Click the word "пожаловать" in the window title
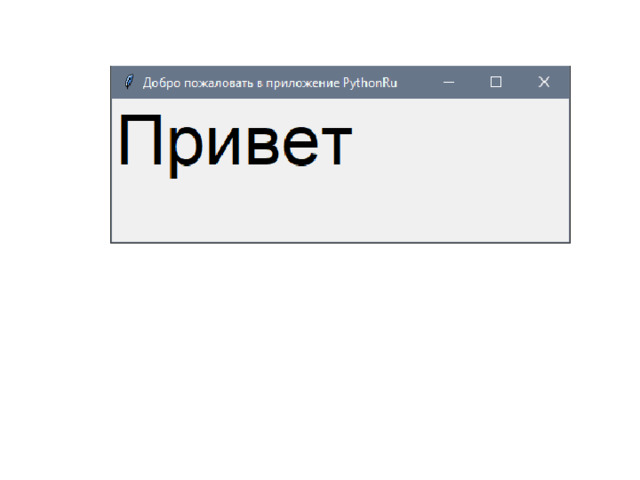 [x=215, y=82]
